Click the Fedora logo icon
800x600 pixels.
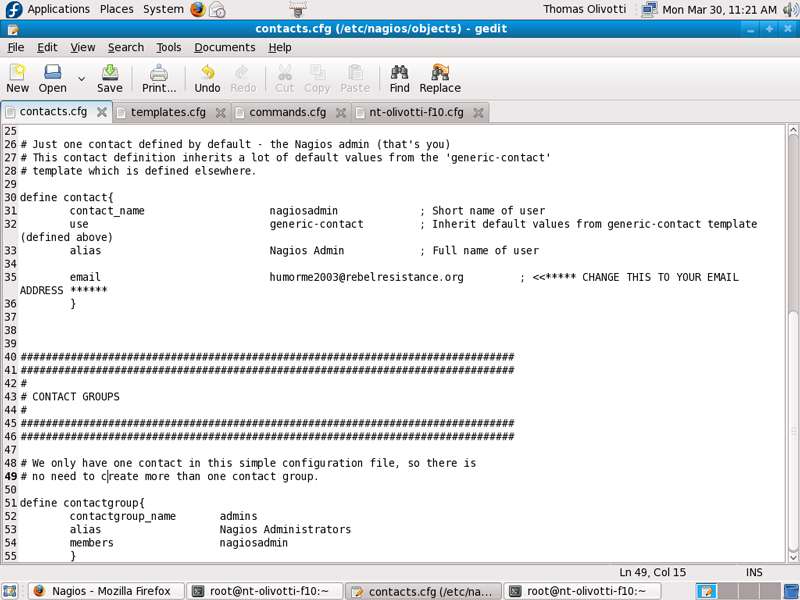[x=13, y=9]
